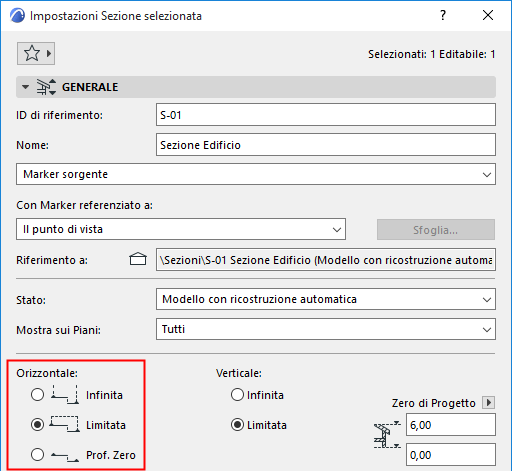Click the Limitata horizontal range diagram icon
This screenshot has width=512, height=471.
pos(65,424)
